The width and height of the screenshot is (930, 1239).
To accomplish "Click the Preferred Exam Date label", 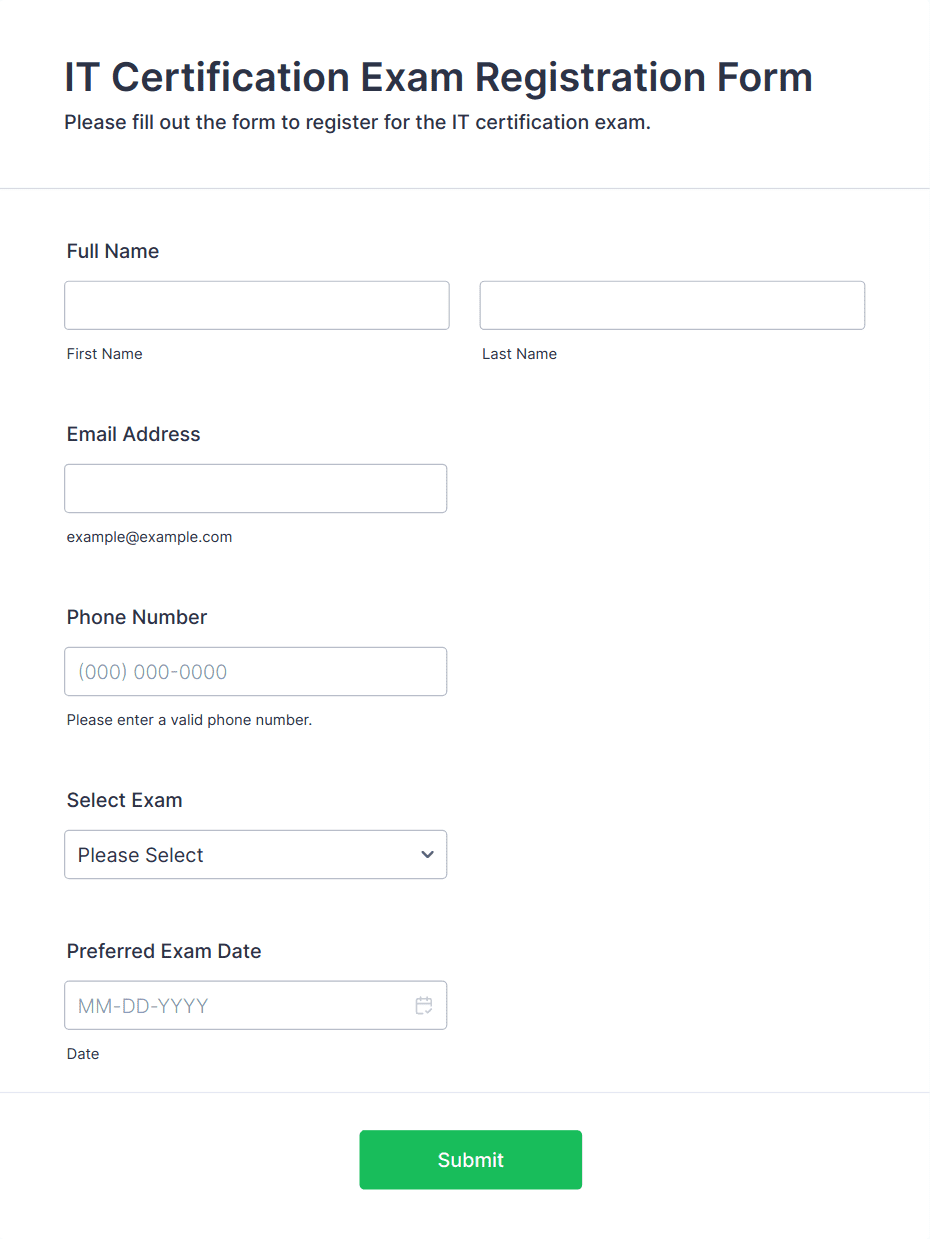I will tap(164, 951).
